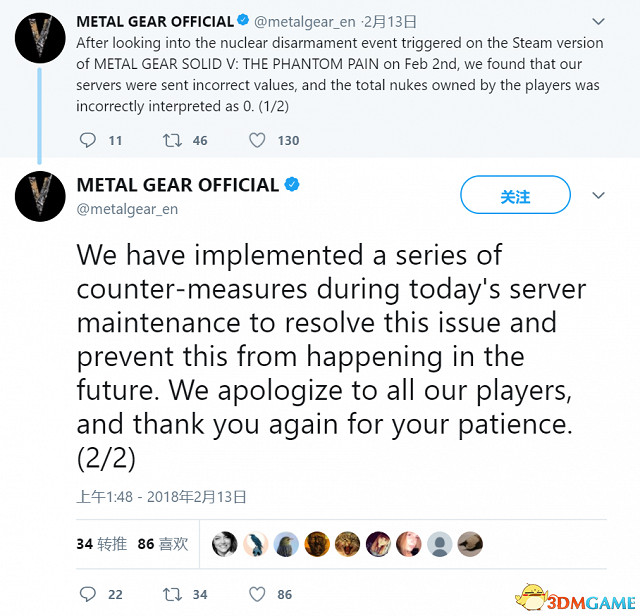The width and height of the screenshot is (640, 616).
Task: Open the first liker avatar in the row
Action: (x=224, y=544)
